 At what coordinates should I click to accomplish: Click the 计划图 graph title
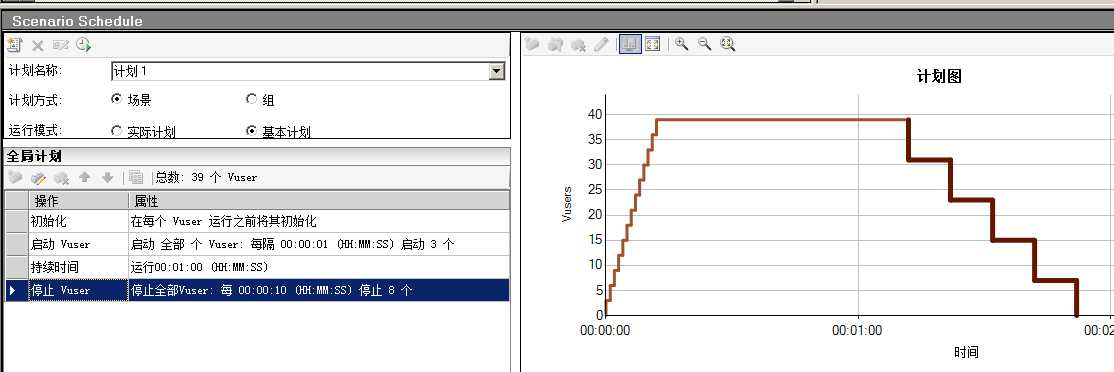pyautogui.click(x=939, y=76)
